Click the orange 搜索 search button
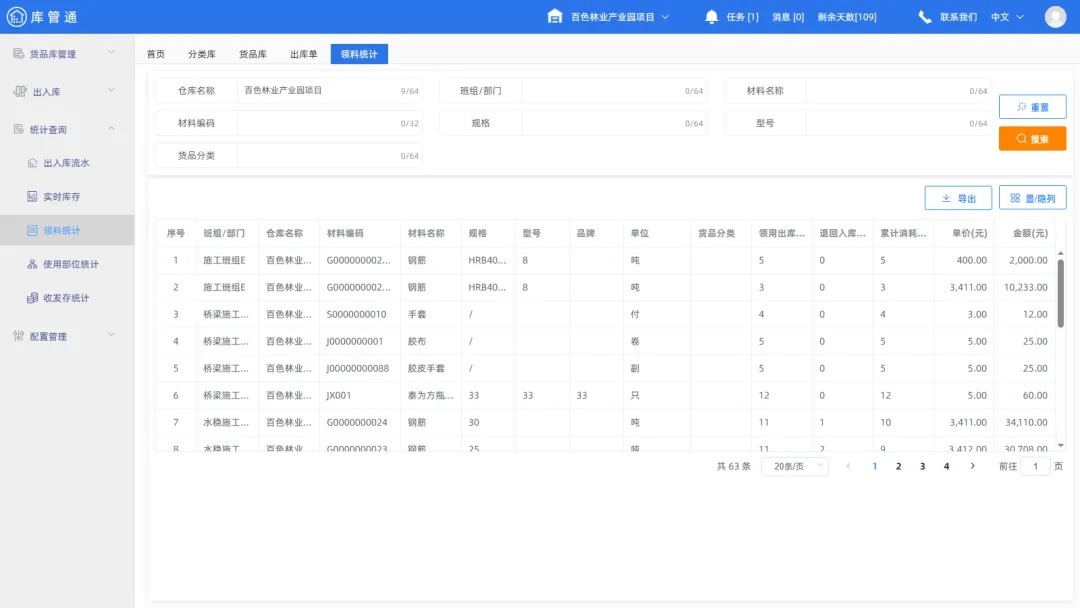Image resolution: width=1080 pixels, height=608 pixels. coord(1032,138)
